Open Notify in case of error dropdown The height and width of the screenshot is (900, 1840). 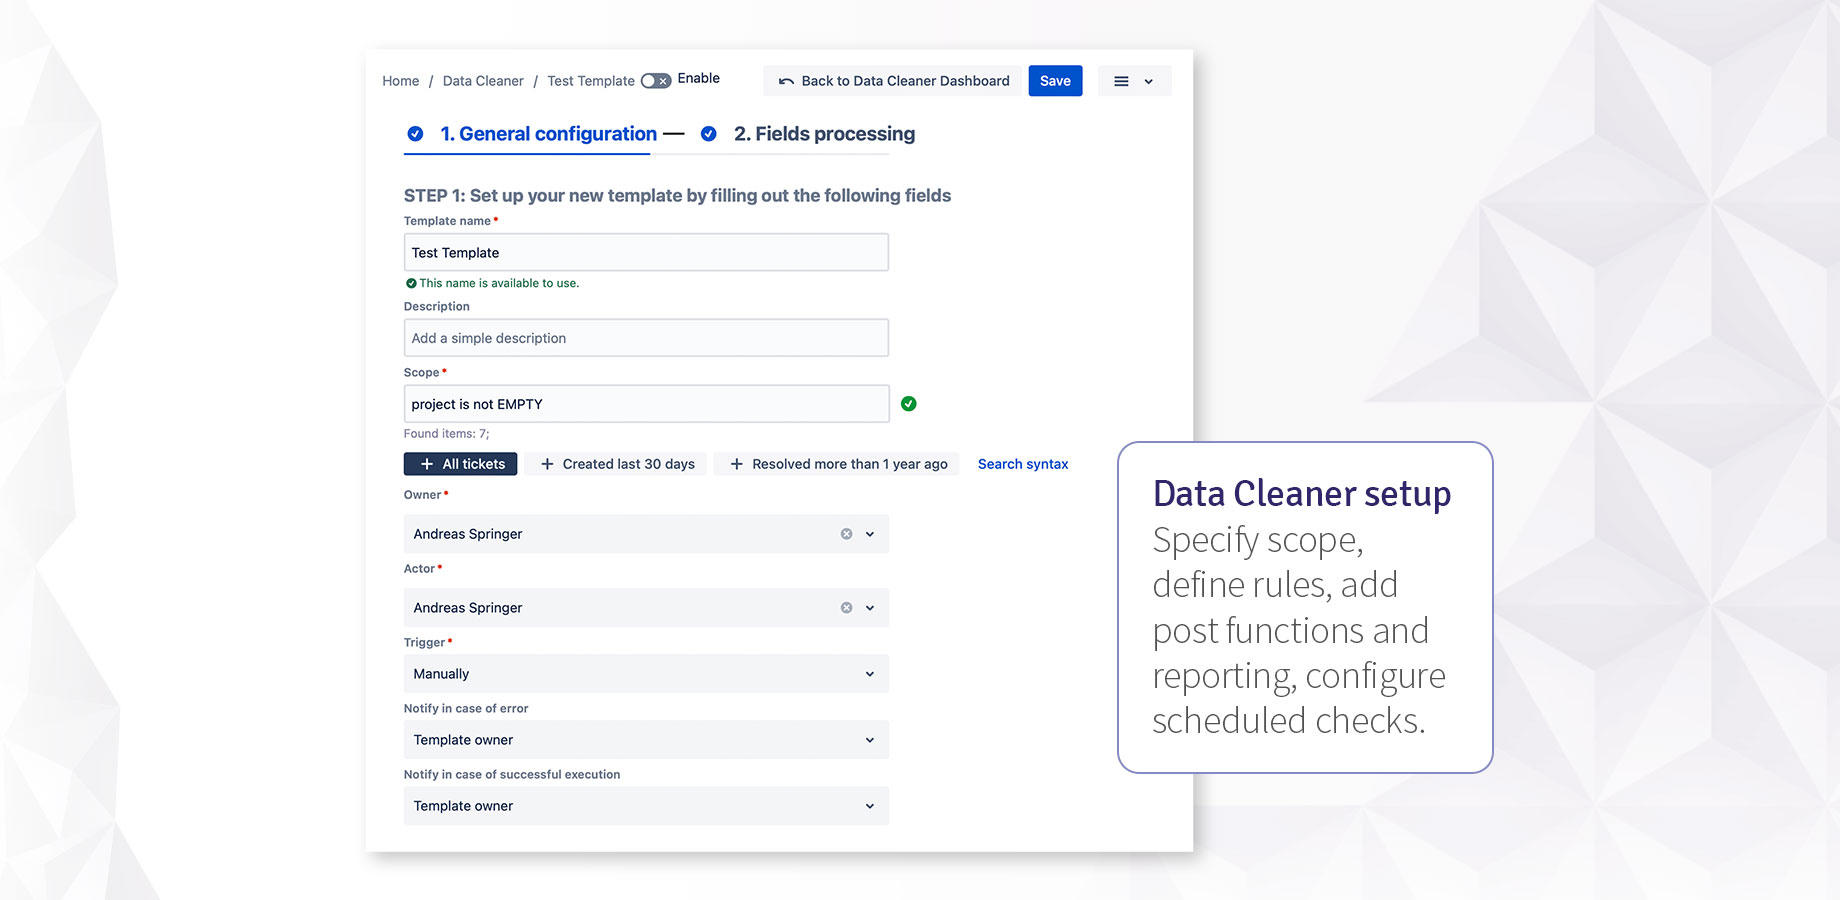tap(645, 740)
